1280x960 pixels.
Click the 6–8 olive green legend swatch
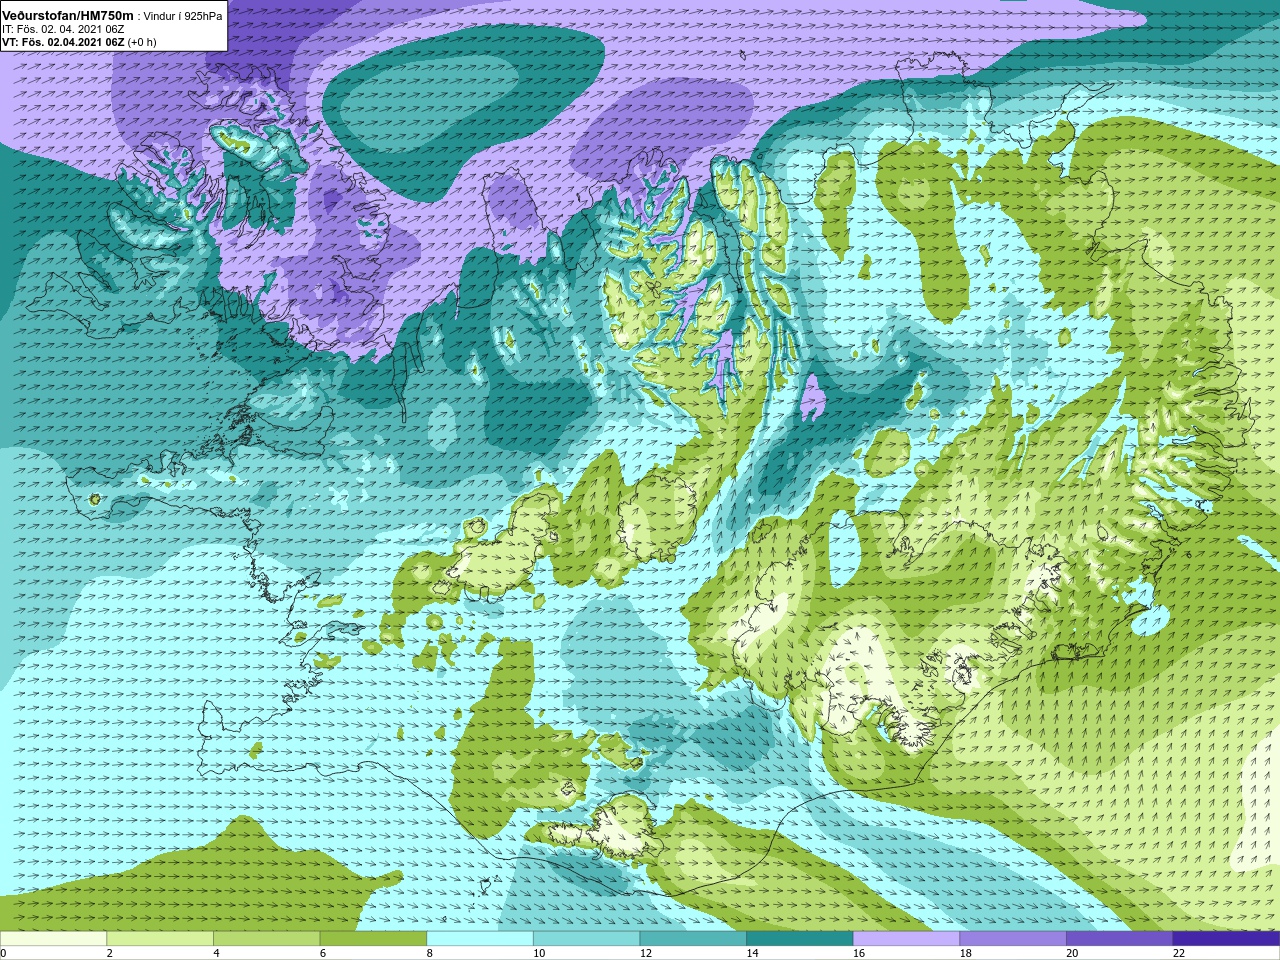[x=373, y=939]
